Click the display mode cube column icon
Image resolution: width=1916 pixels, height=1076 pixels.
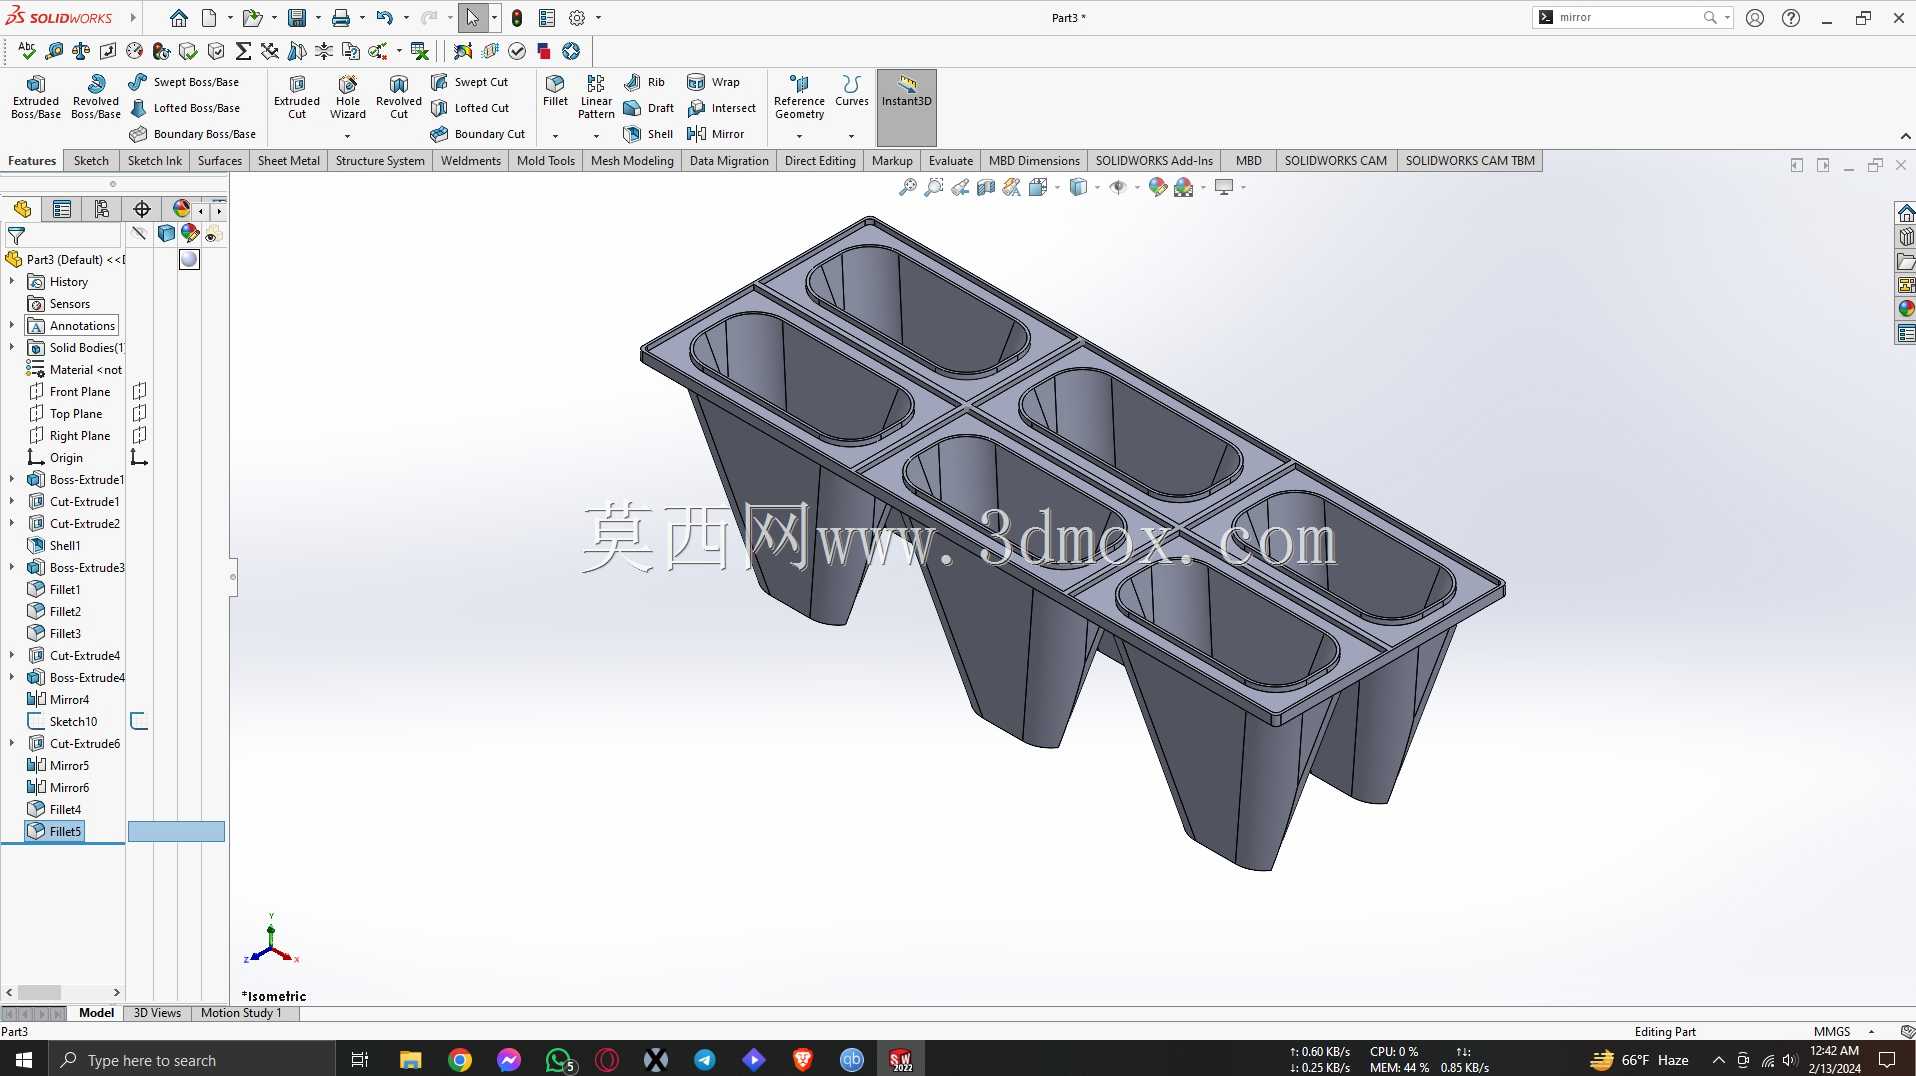pos(166,234)
